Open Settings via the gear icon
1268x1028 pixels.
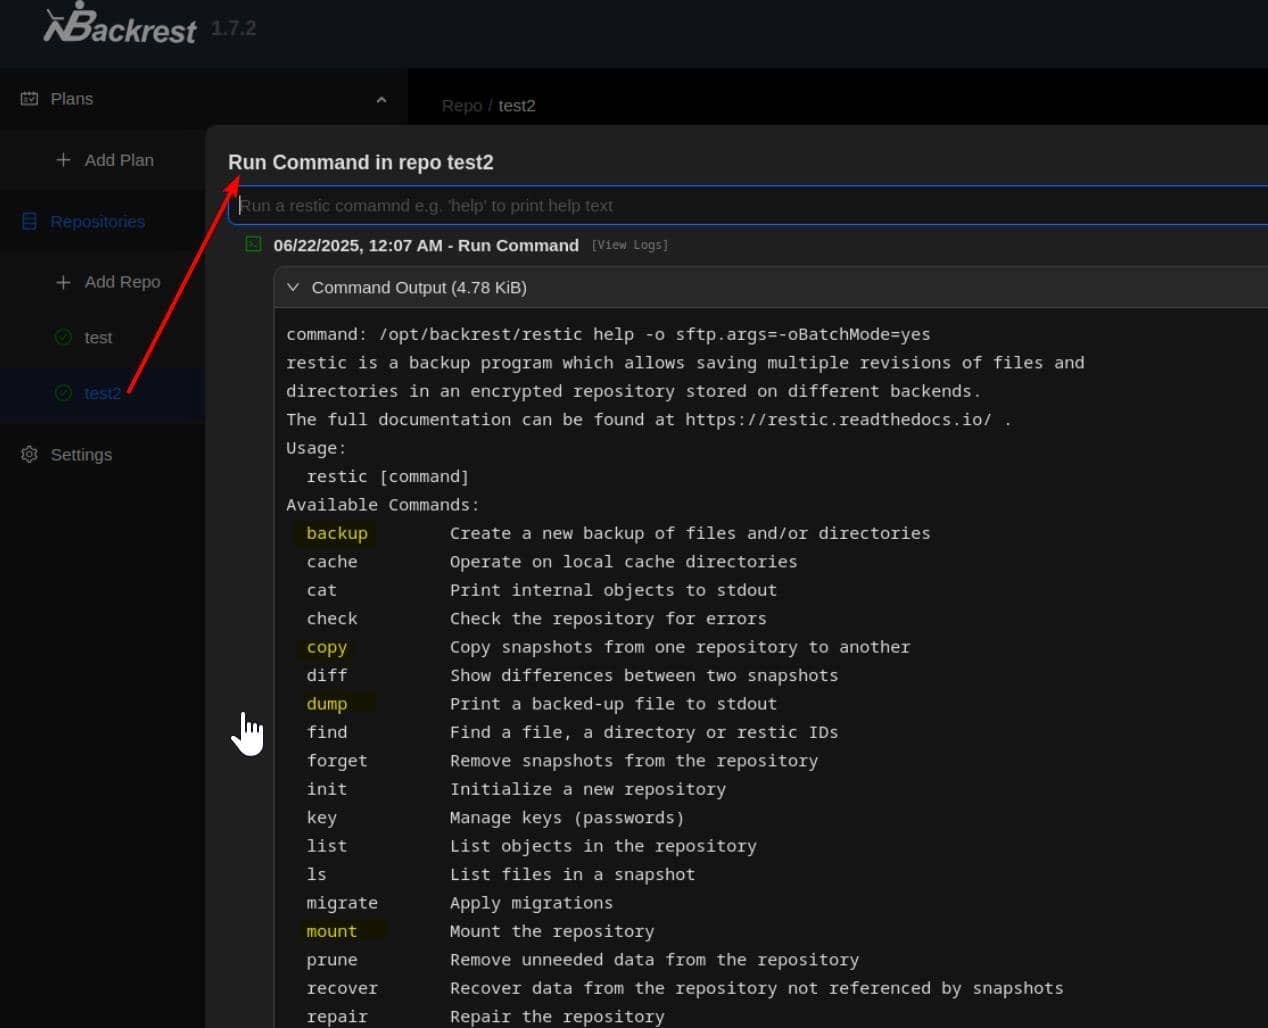pos(27,454)
